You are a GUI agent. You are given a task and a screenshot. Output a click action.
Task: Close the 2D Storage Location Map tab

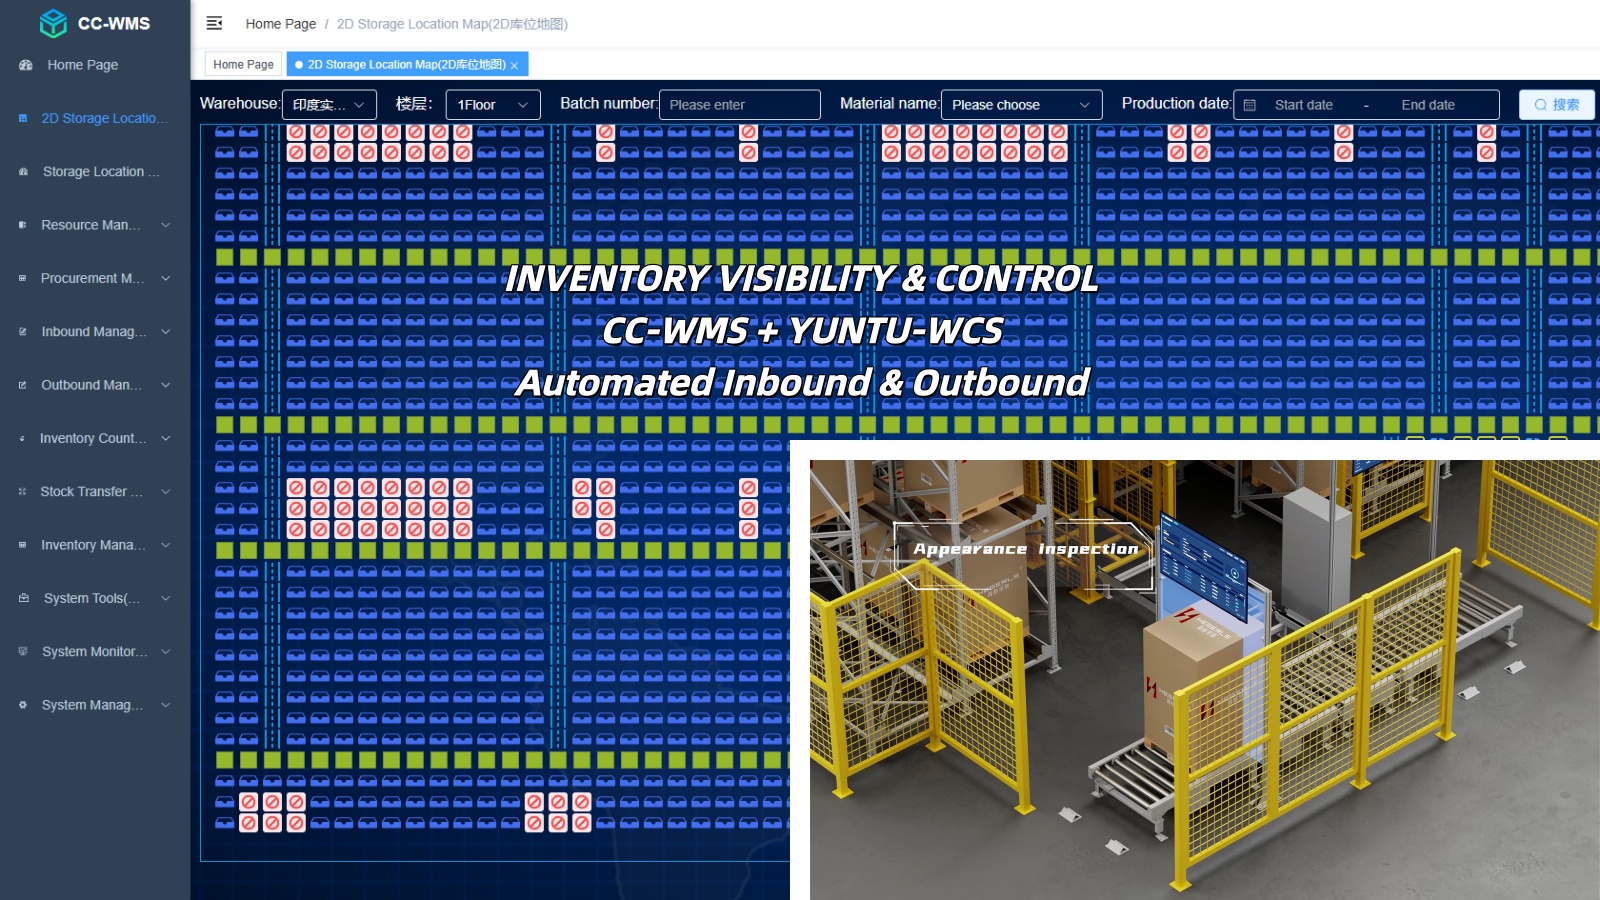pyautogui.click(x=514, y=65)
